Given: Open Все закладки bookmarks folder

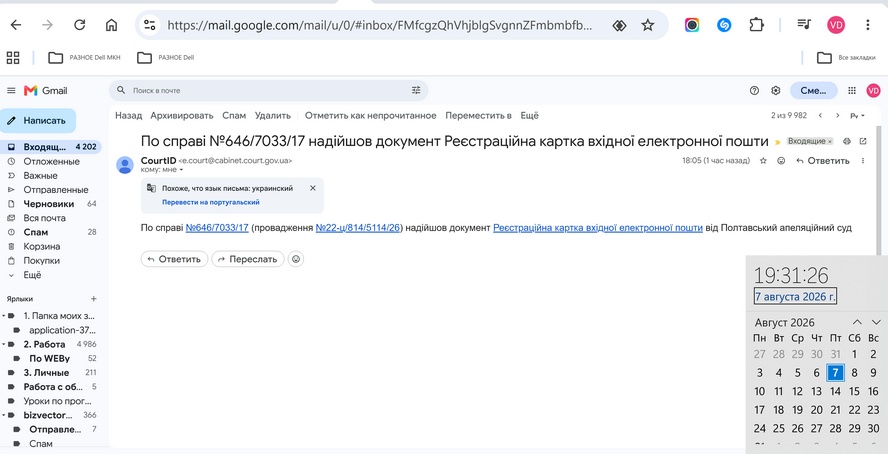Looking at the screenshot, I should coord(846,57).
